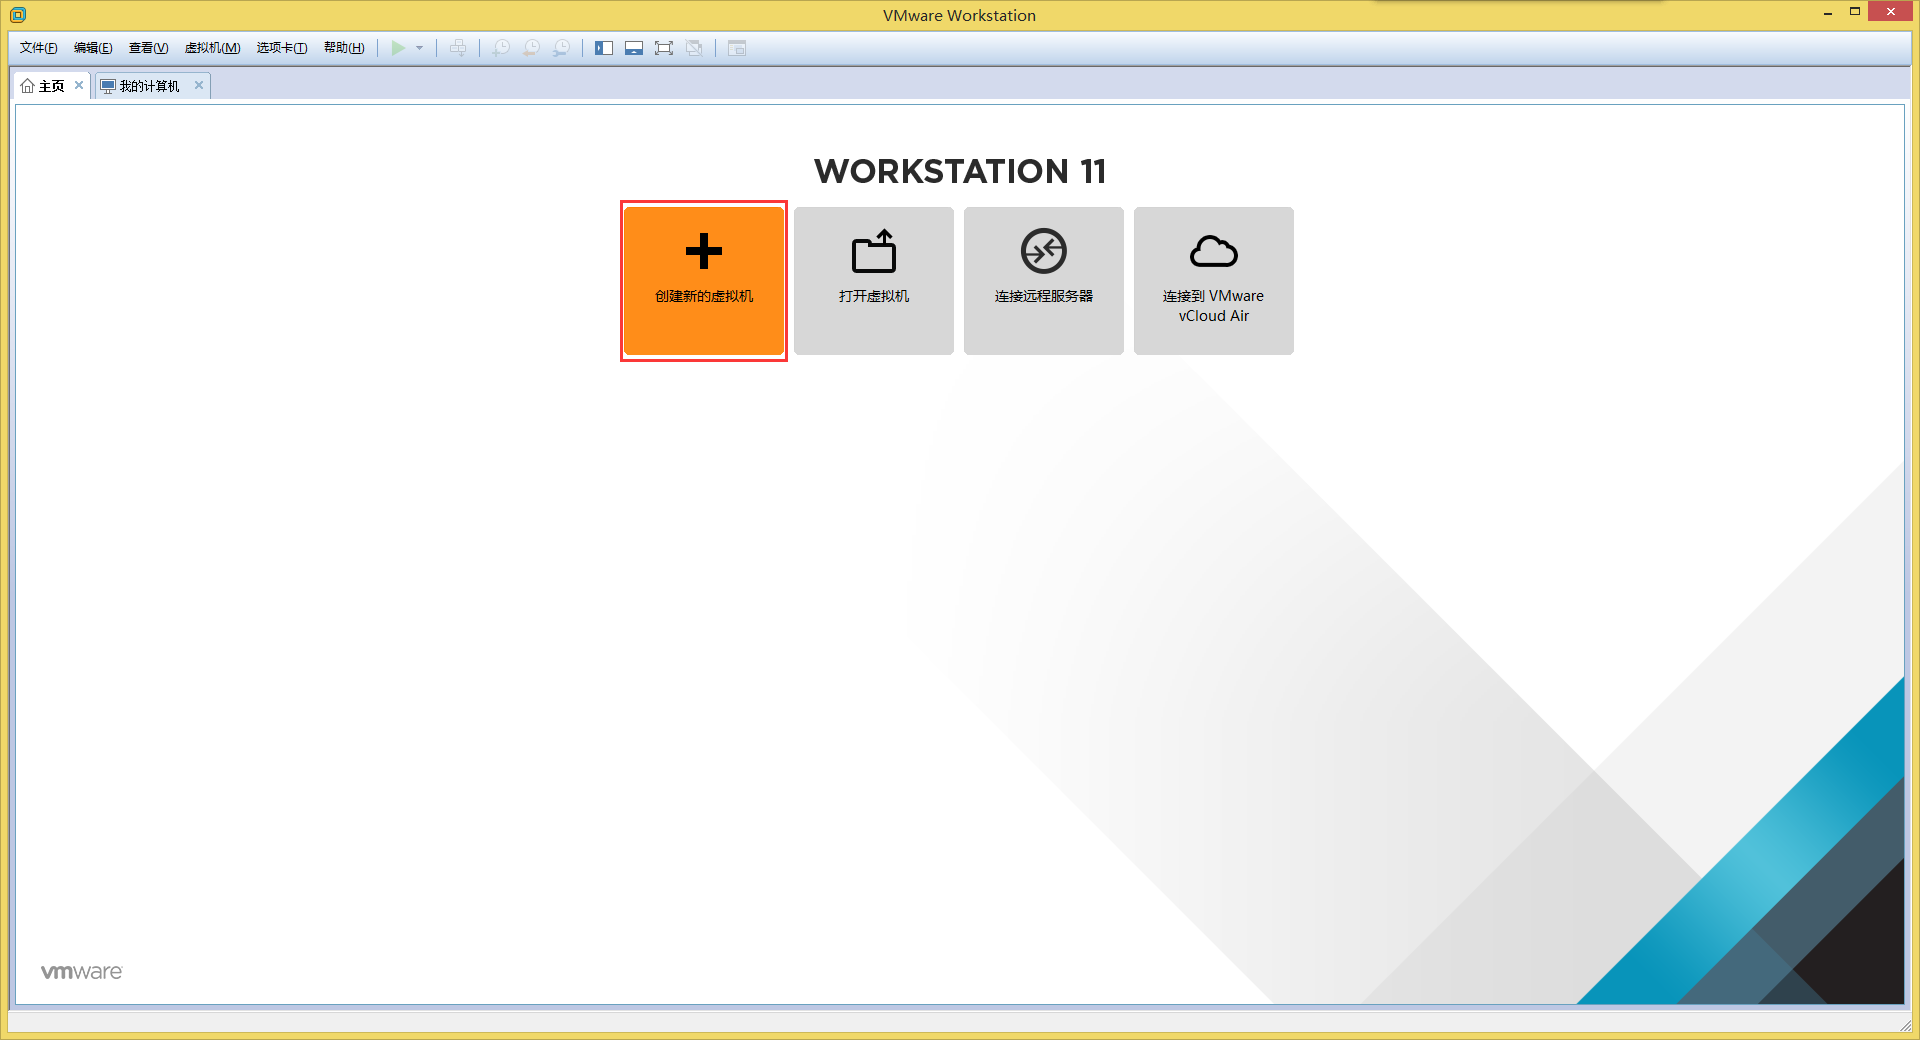Image resolution: width=1920 pixels, height=1040 pixels.
Task: Click the console view toolbar icon
Action: tap(737, 48)
